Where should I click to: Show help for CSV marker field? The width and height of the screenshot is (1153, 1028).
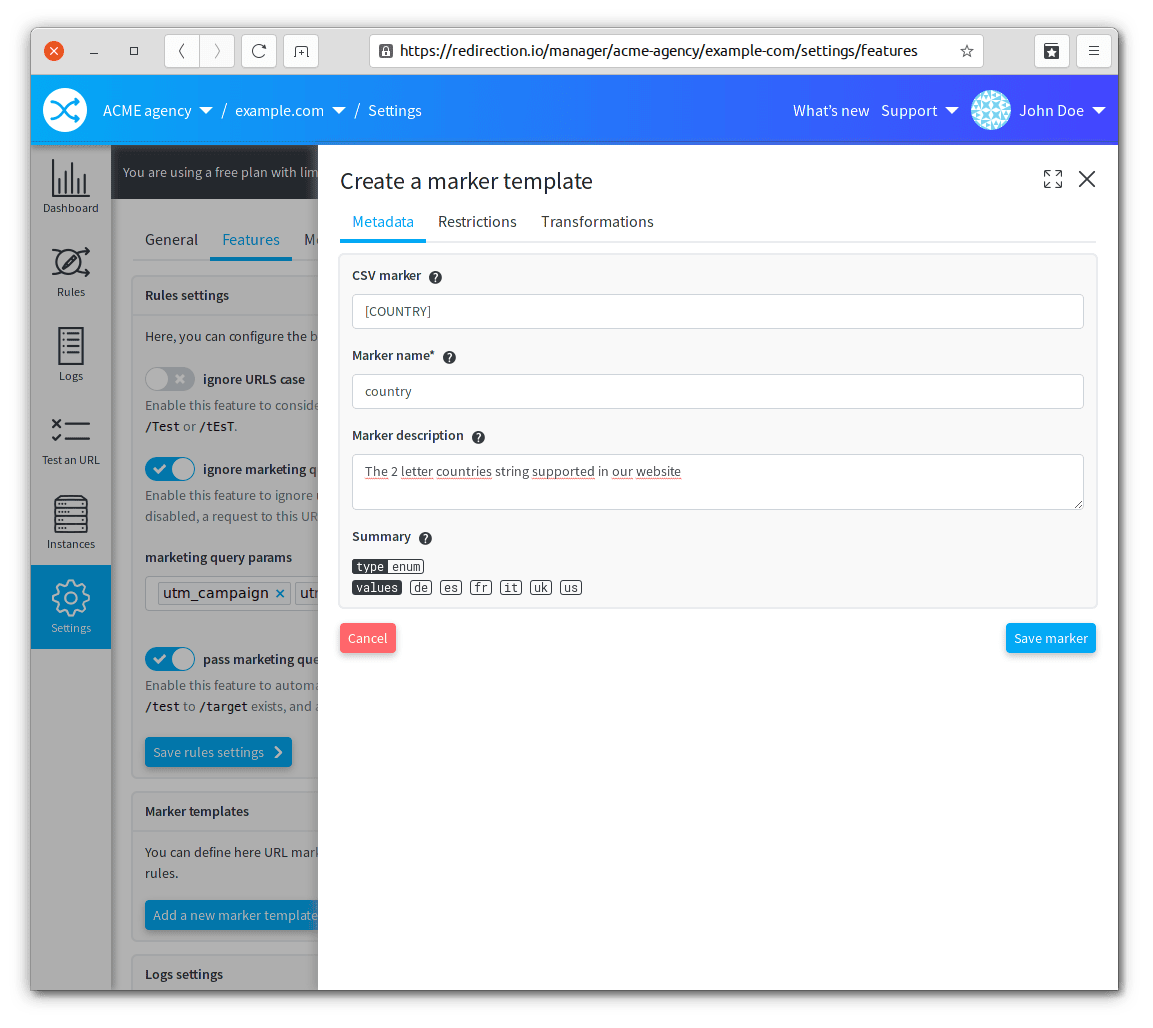(x=435, y=277)
